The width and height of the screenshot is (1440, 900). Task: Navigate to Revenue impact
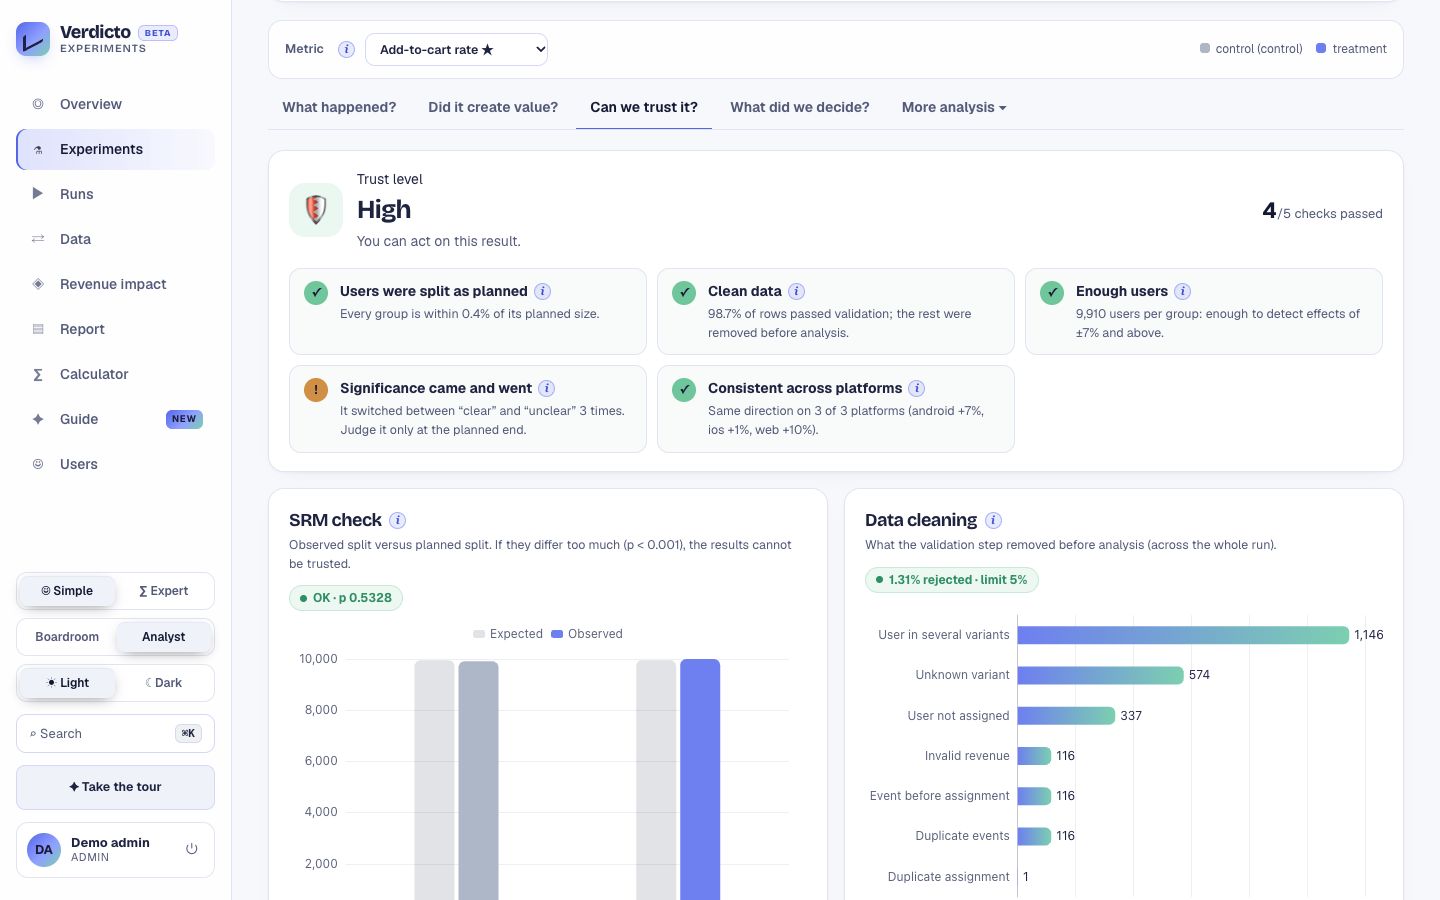pos(115,284)
